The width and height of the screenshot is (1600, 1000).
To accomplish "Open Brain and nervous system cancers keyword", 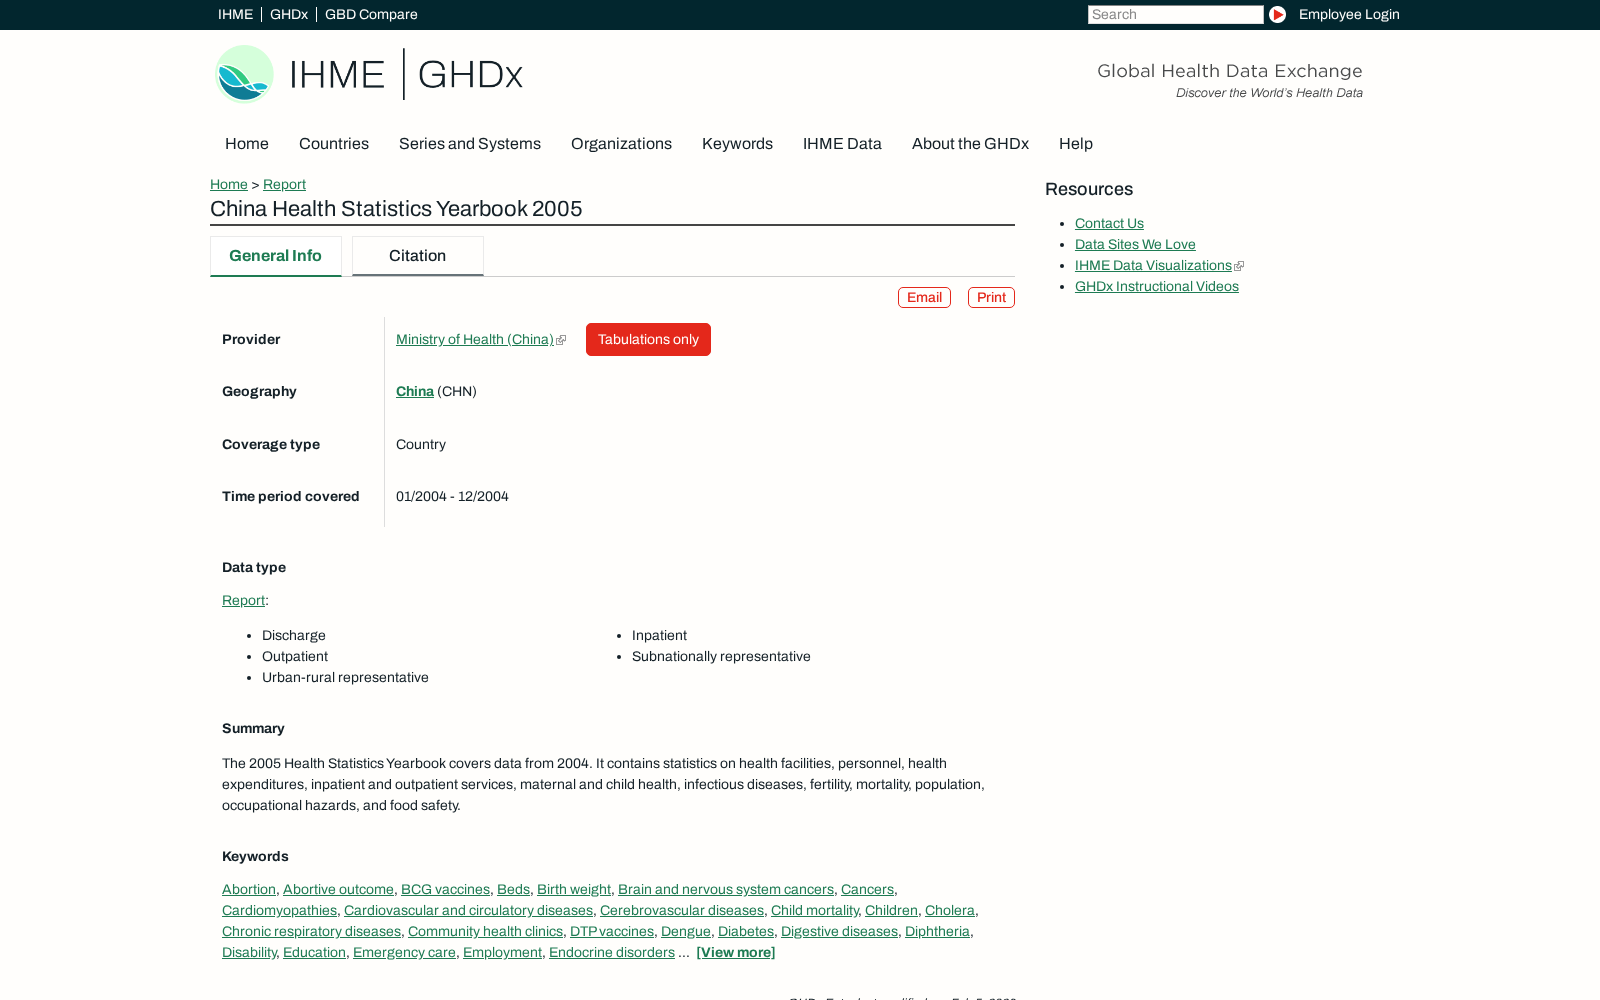I will pos(726,889).
